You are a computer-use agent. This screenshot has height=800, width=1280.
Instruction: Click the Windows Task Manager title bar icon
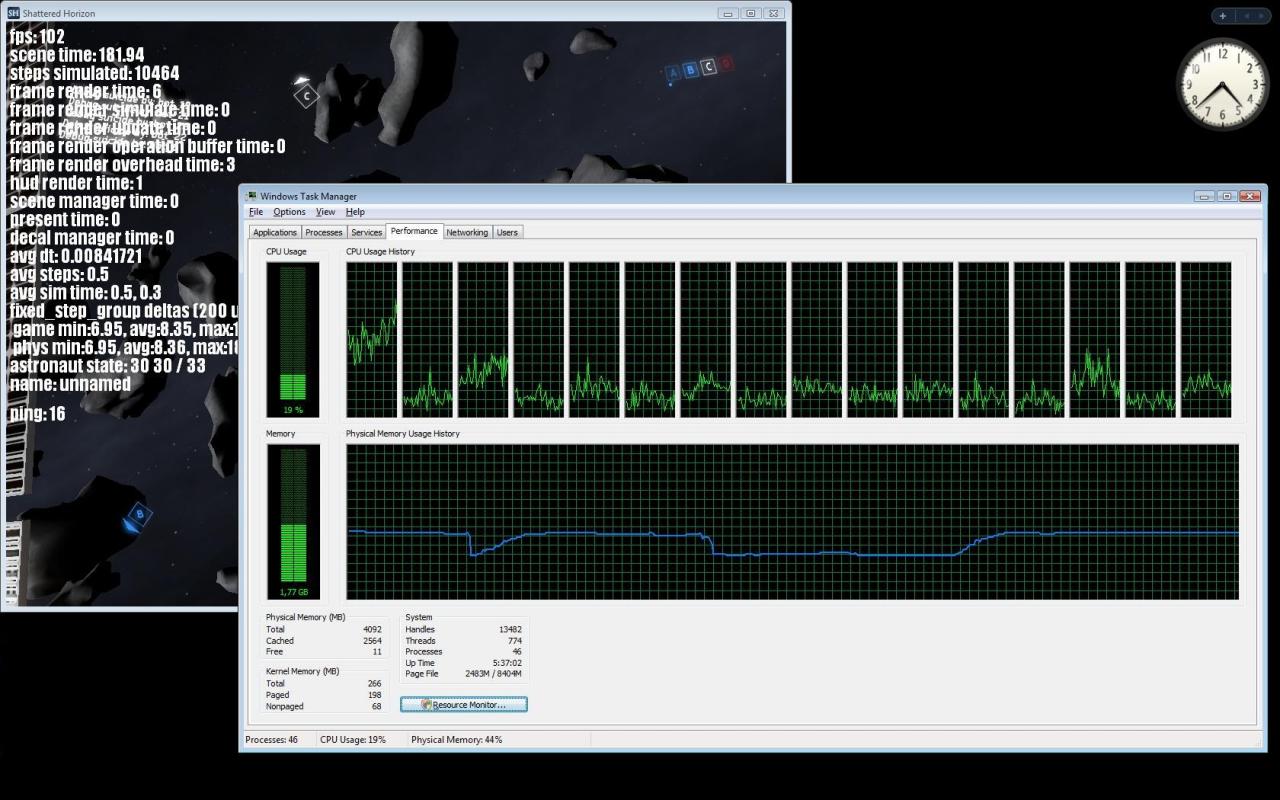pos(251,196)
